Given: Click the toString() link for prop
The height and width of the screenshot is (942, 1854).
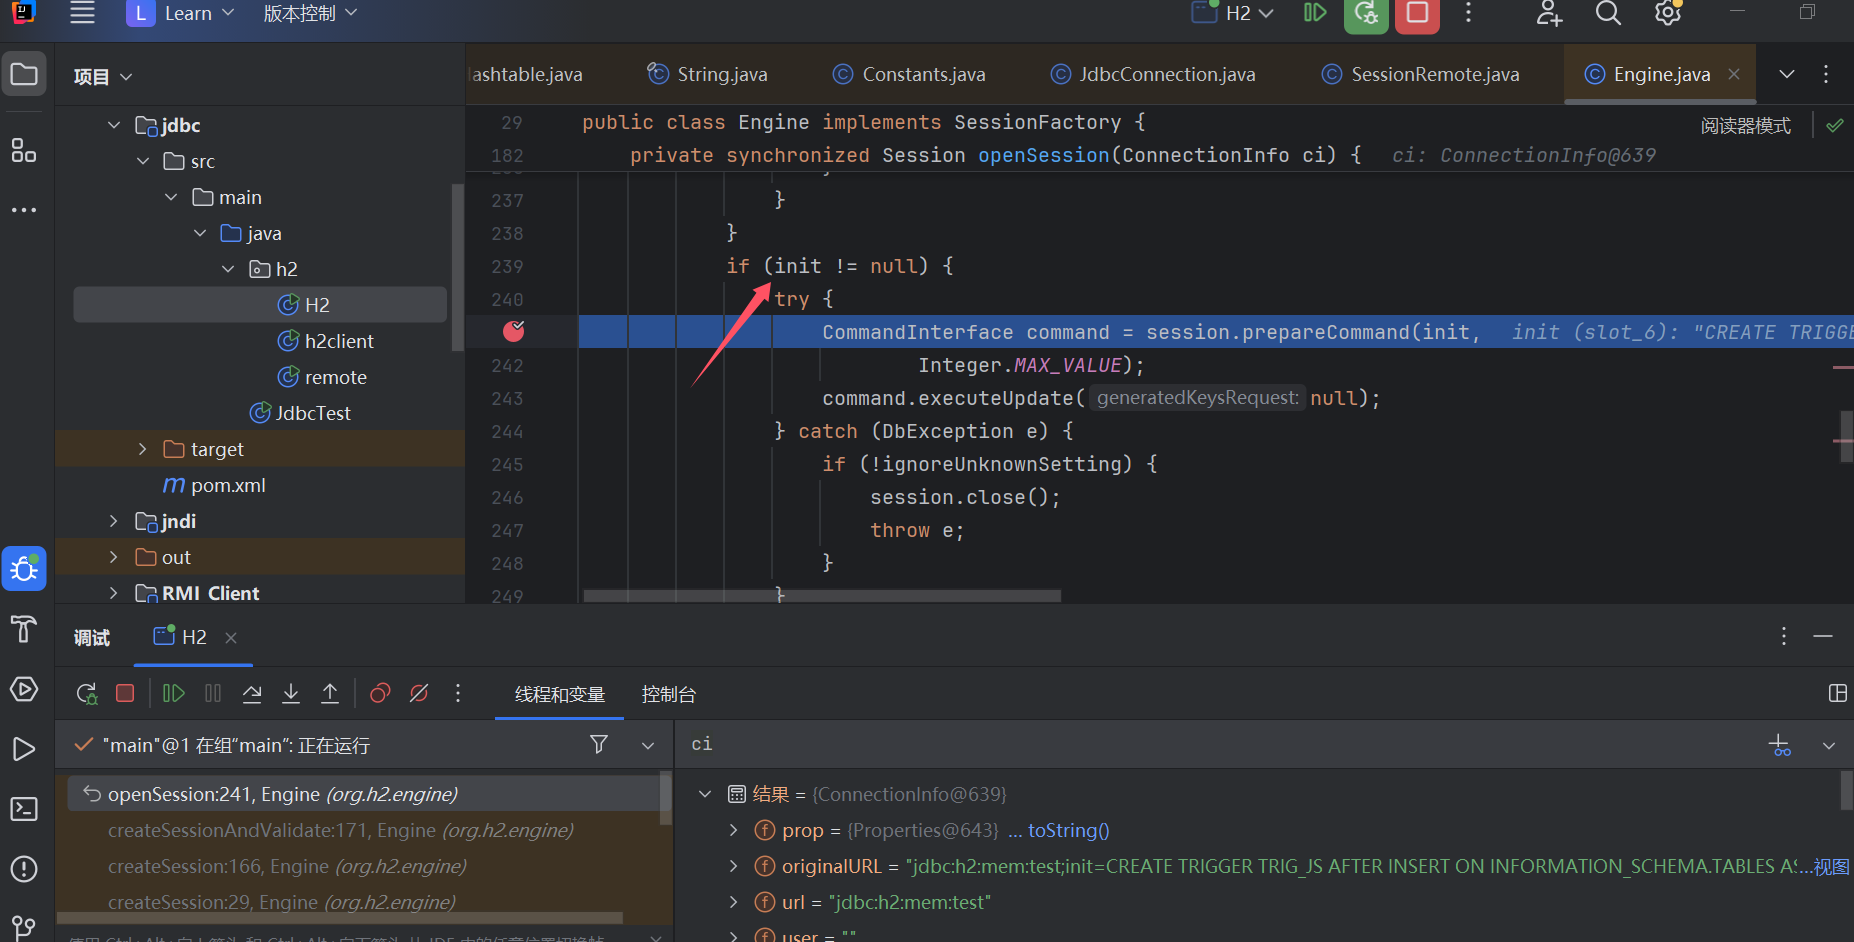Looking at the screenshot, I should tap(1068, 830).
